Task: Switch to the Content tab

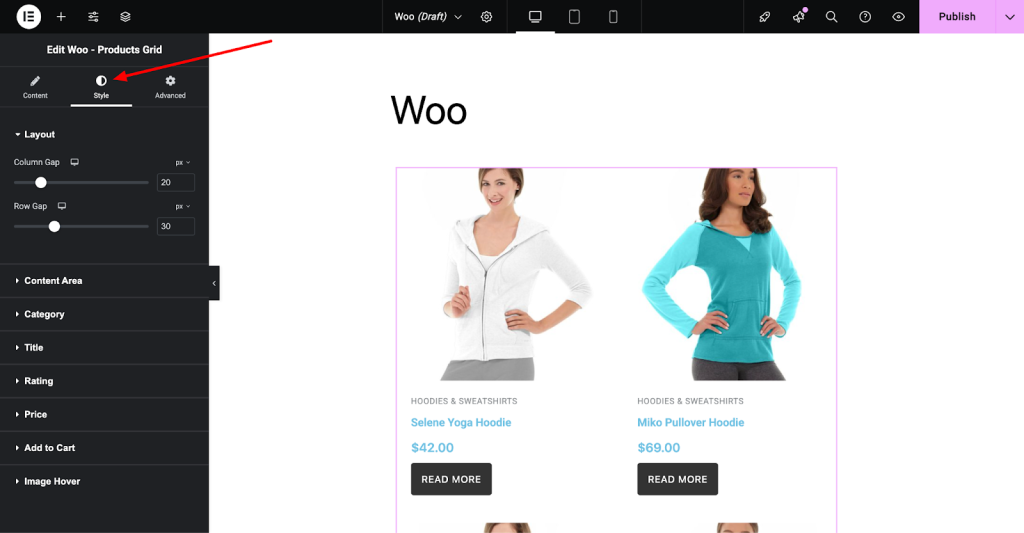Action: coord(35,87)
